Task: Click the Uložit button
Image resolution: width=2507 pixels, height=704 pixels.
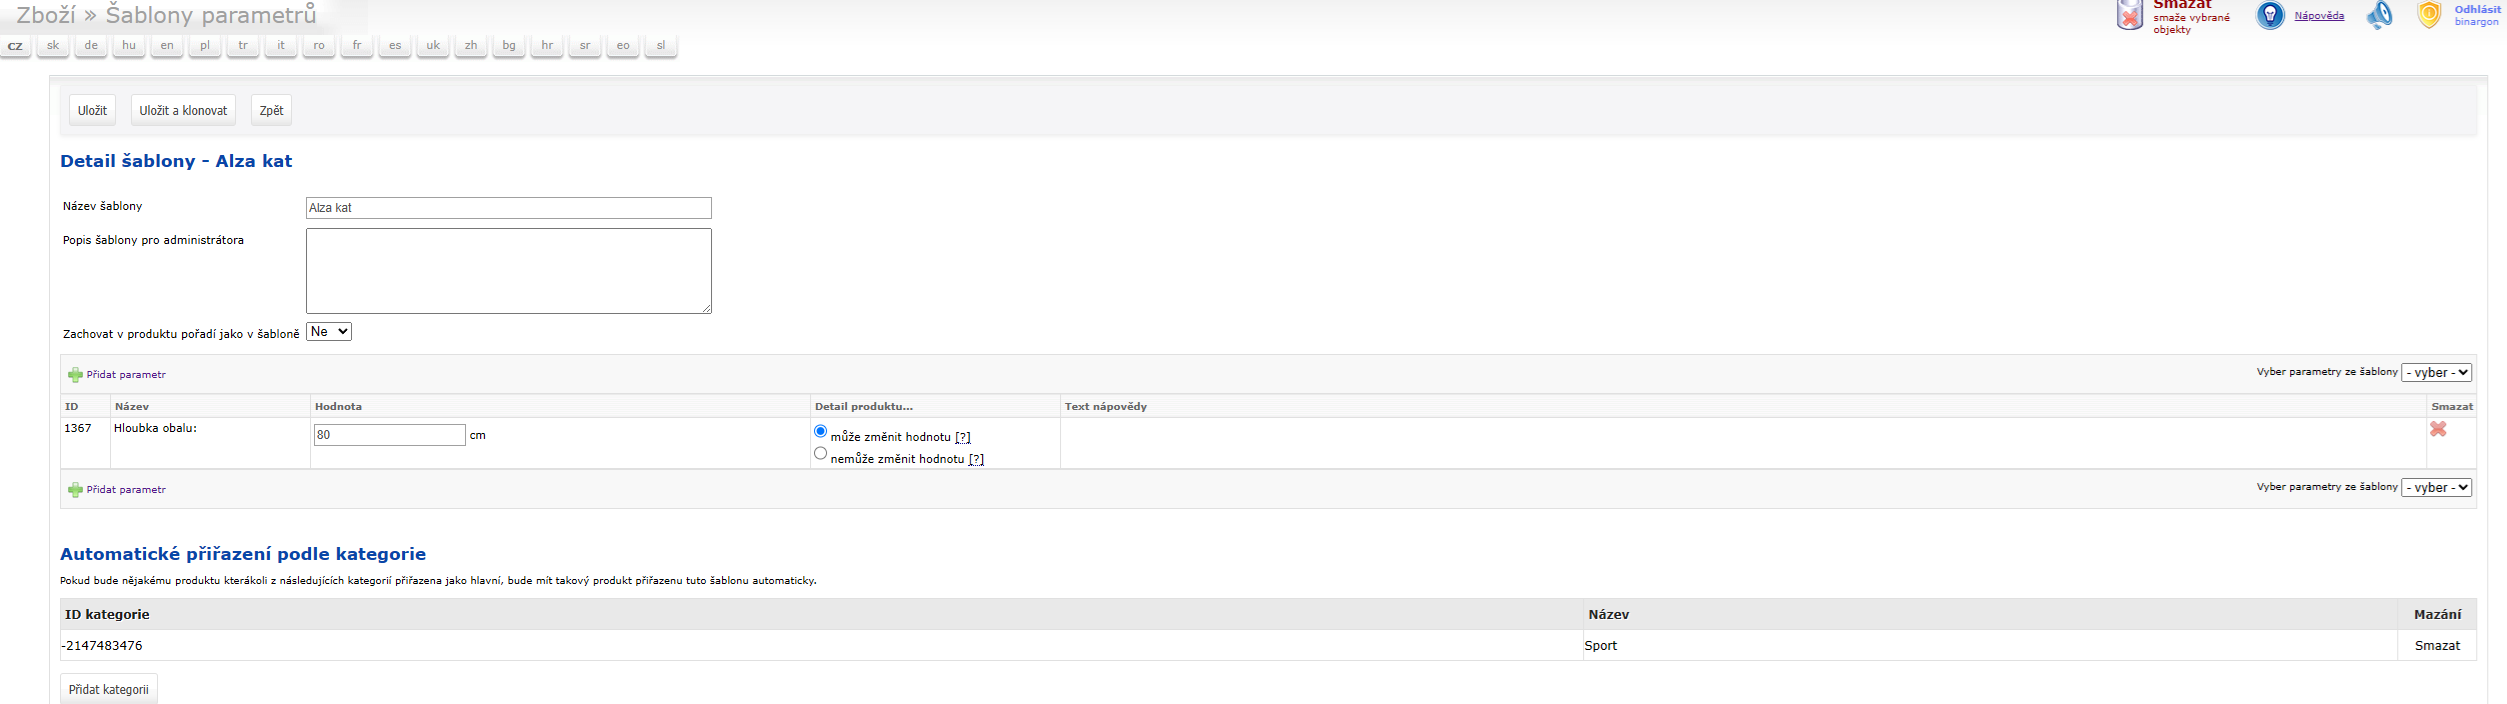Action: [x=92, y=111]
